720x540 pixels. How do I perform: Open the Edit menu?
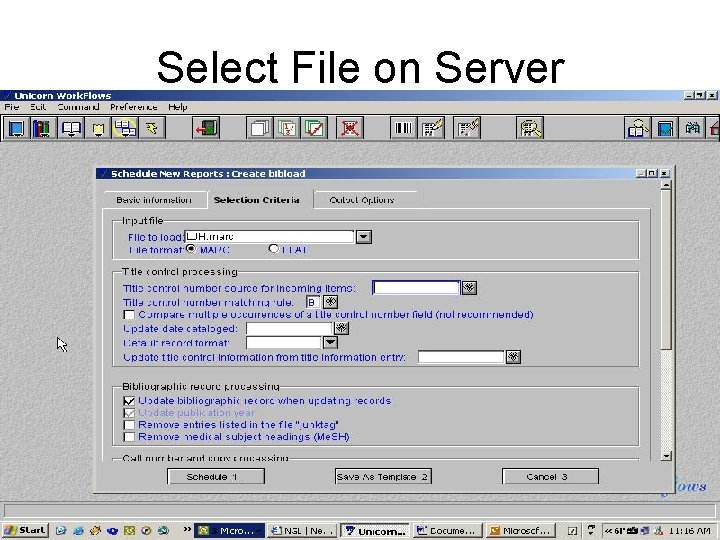pos(38,107)
